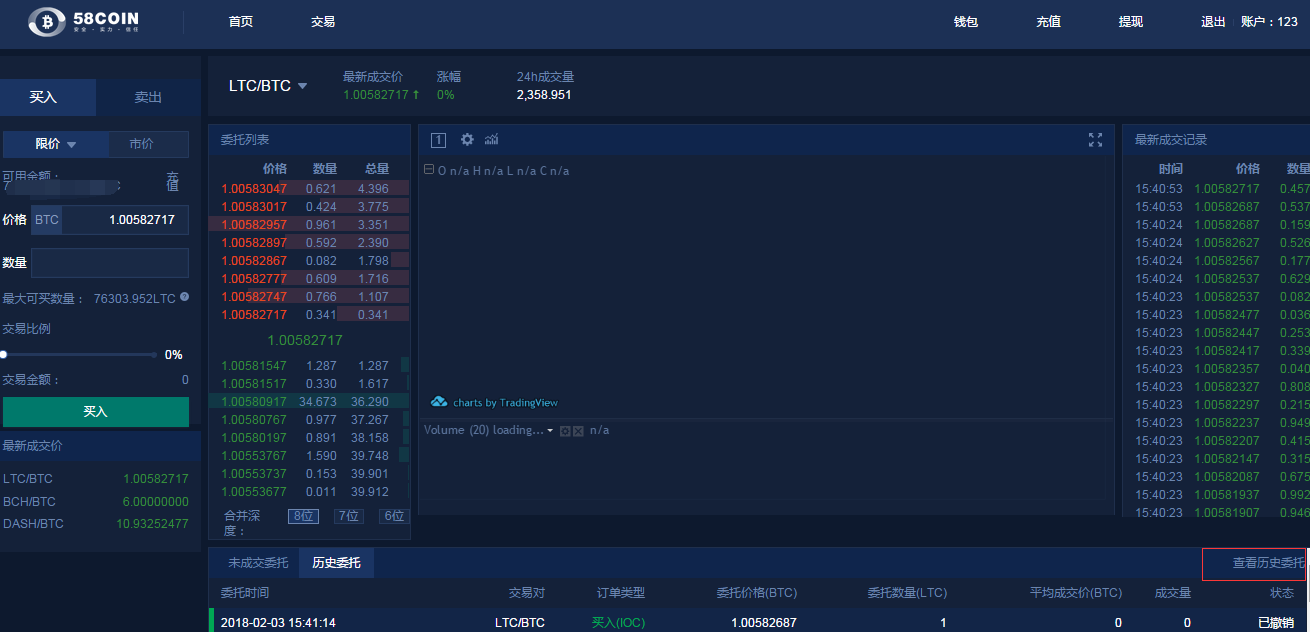Open the 限价 order type dropdown
Image resolution: width=1310 pixels, height=632 pixels.
(x=56, y=144)
